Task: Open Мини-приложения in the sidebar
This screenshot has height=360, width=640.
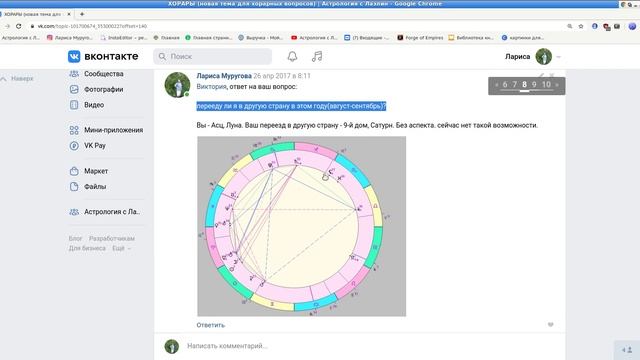Action: [113, 130]
